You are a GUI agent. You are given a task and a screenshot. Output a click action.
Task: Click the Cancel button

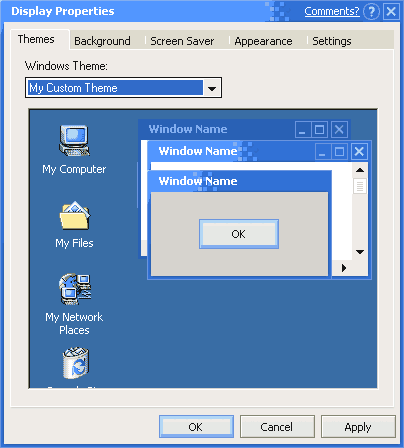tap(277, 427)
